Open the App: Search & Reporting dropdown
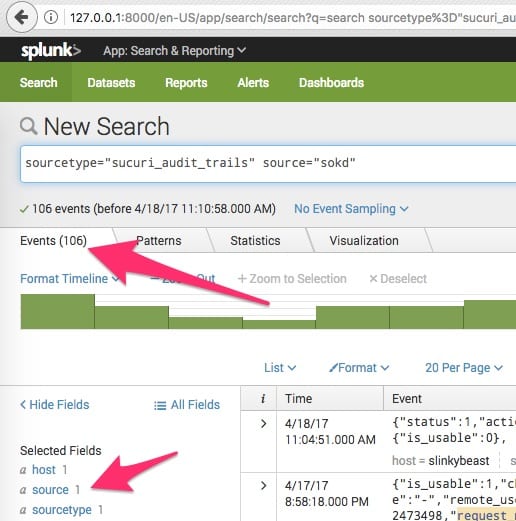Viewport: 516px width, 521px height. point(174,51)
